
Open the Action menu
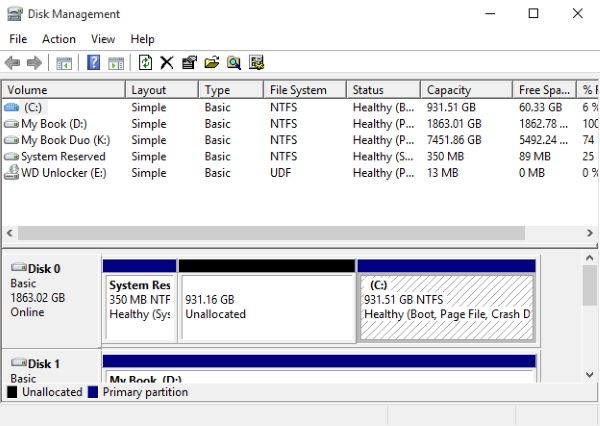coord(59,39)
